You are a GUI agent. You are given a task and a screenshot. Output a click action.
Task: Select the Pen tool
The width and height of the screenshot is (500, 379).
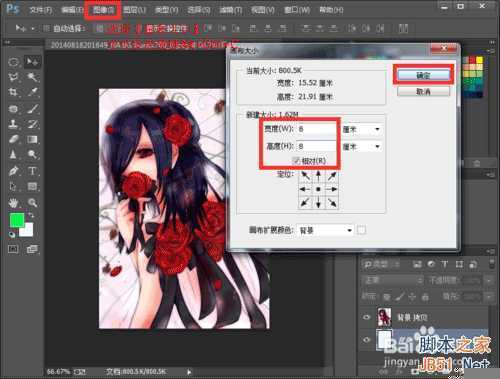(x=14, y=171)
